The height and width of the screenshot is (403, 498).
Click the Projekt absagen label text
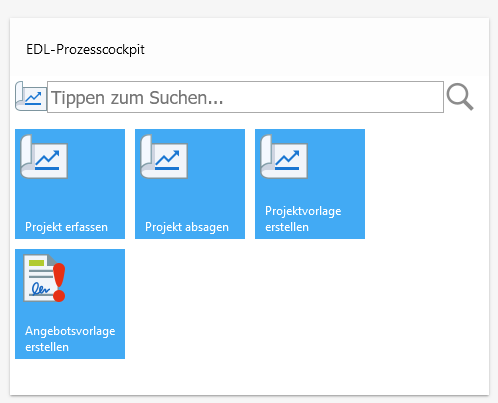(187, 227)
